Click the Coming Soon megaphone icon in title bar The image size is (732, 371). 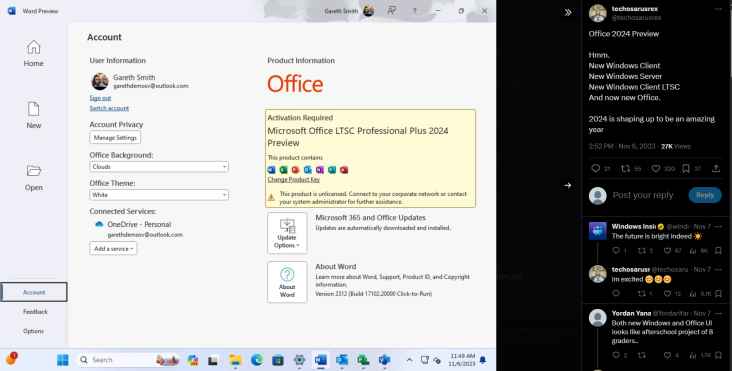click(392, 11)
